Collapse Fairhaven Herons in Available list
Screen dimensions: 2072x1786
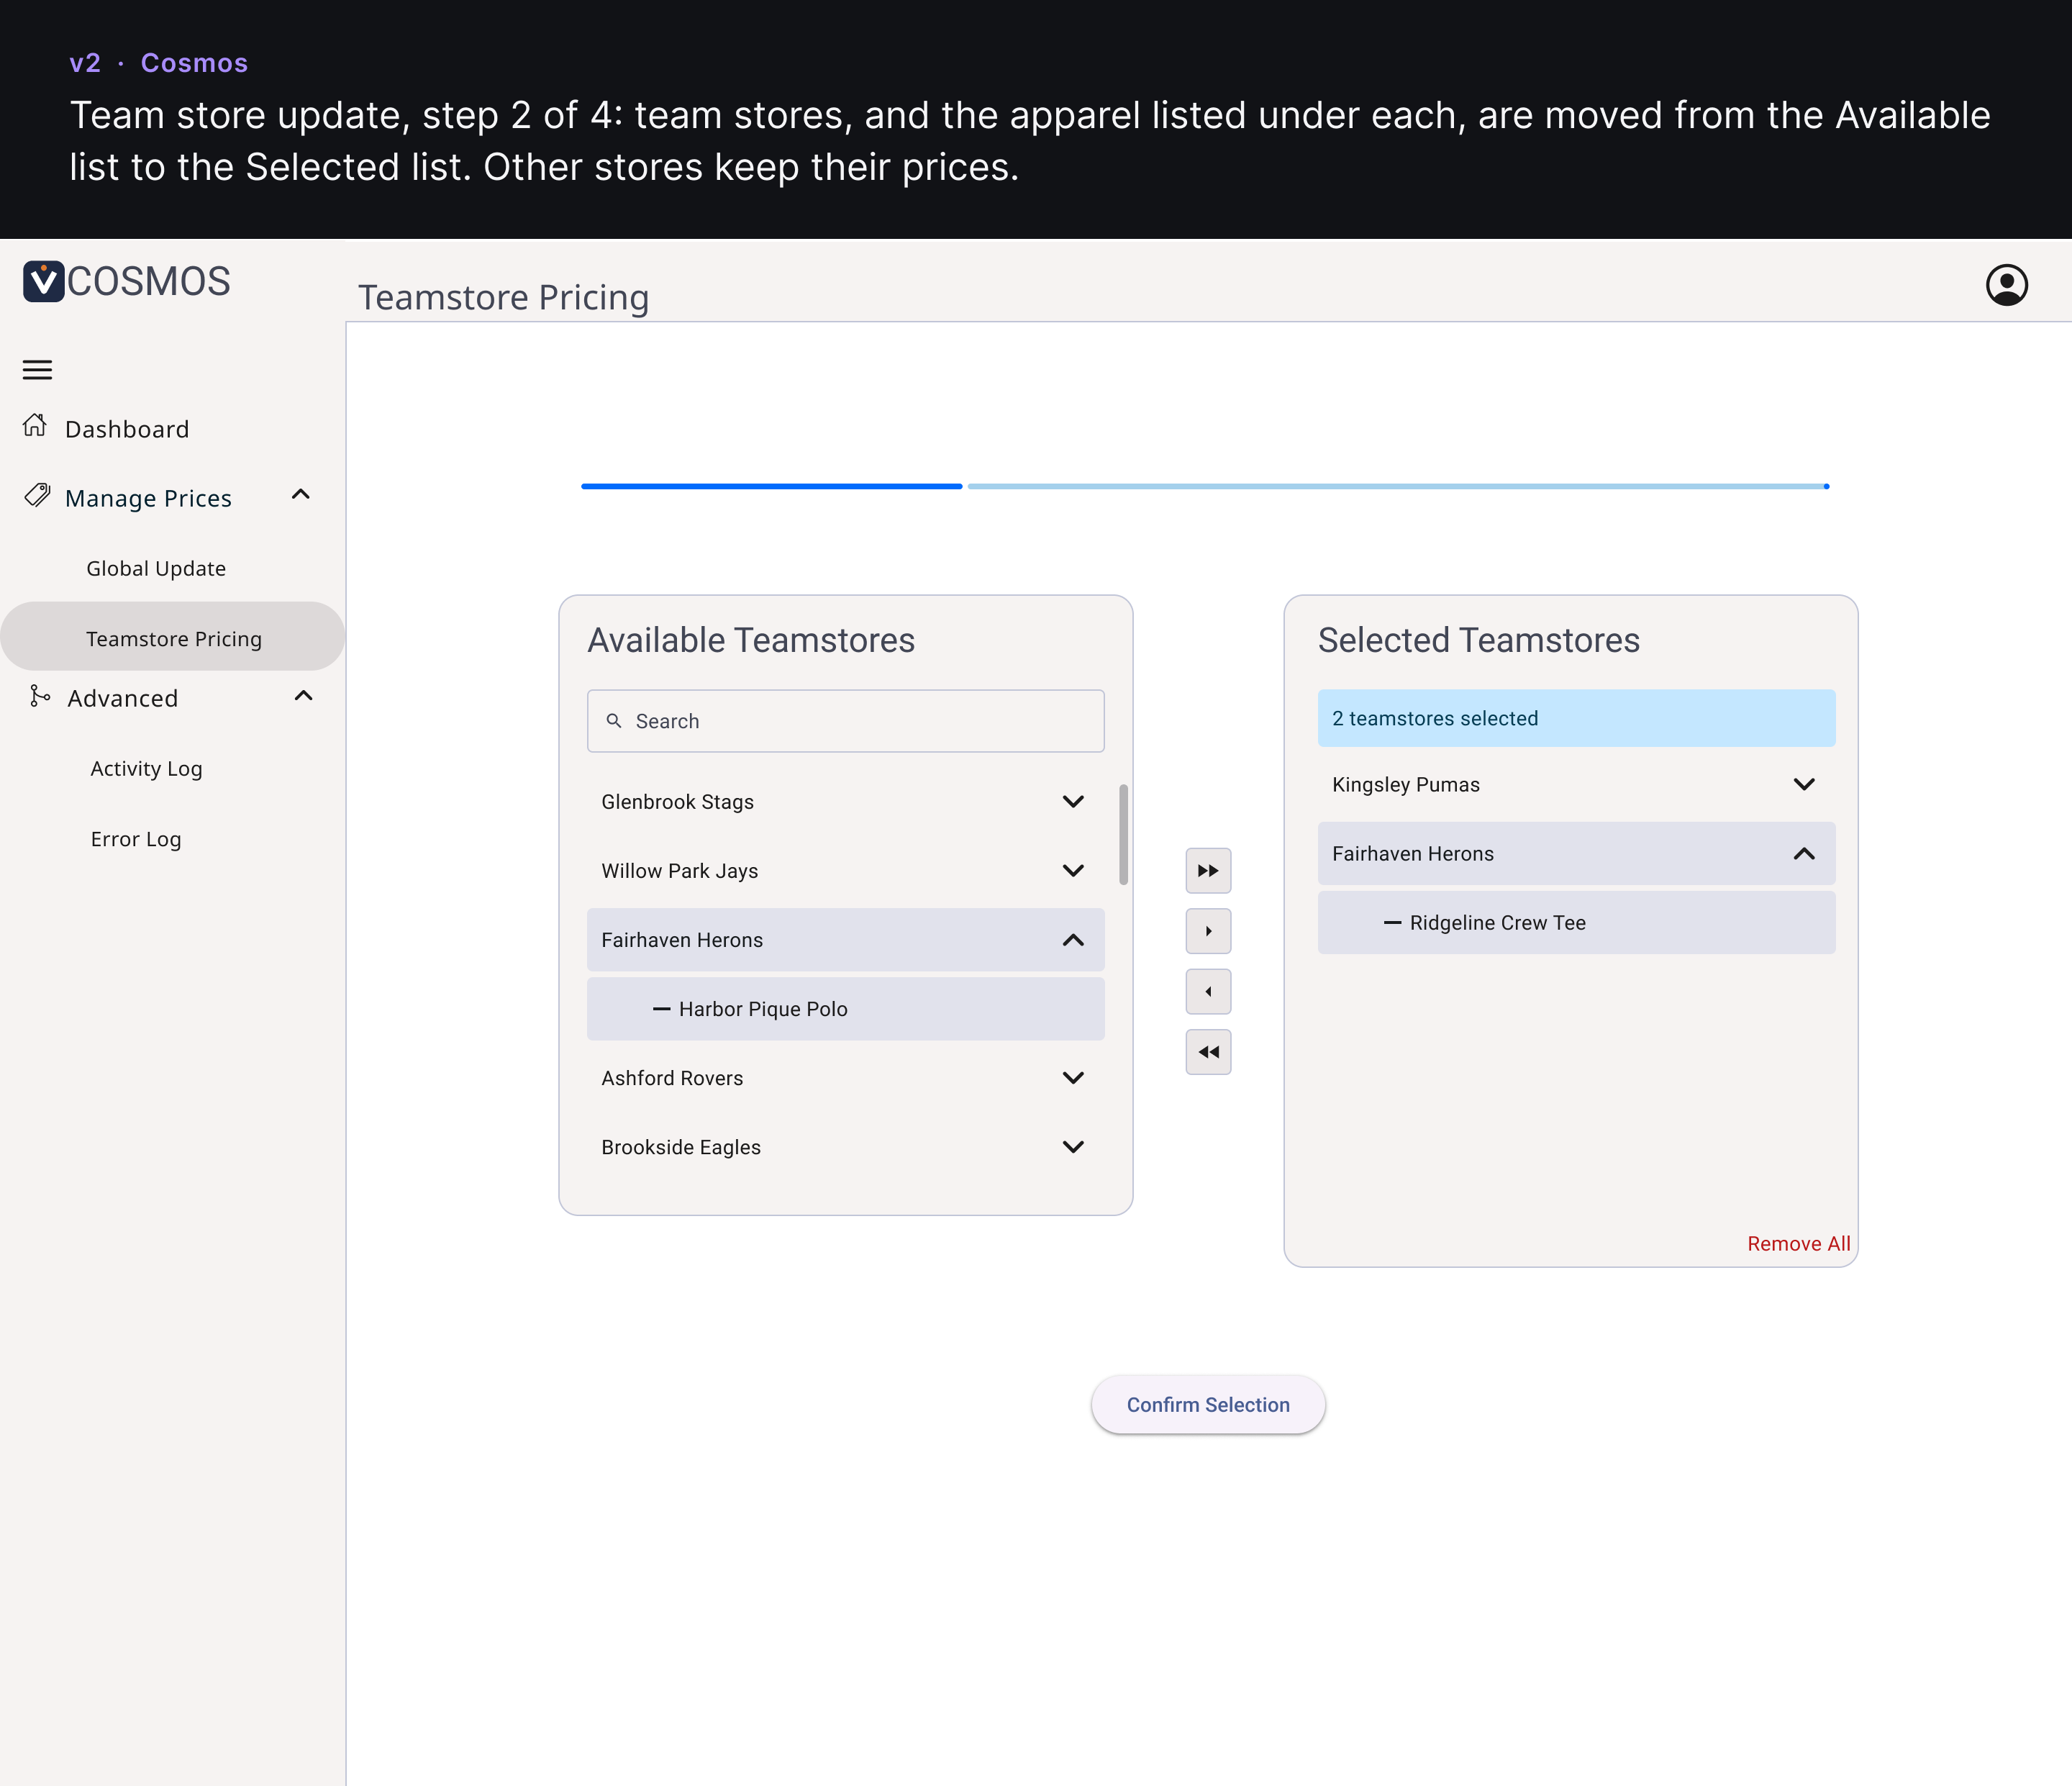click(1073, 940)
